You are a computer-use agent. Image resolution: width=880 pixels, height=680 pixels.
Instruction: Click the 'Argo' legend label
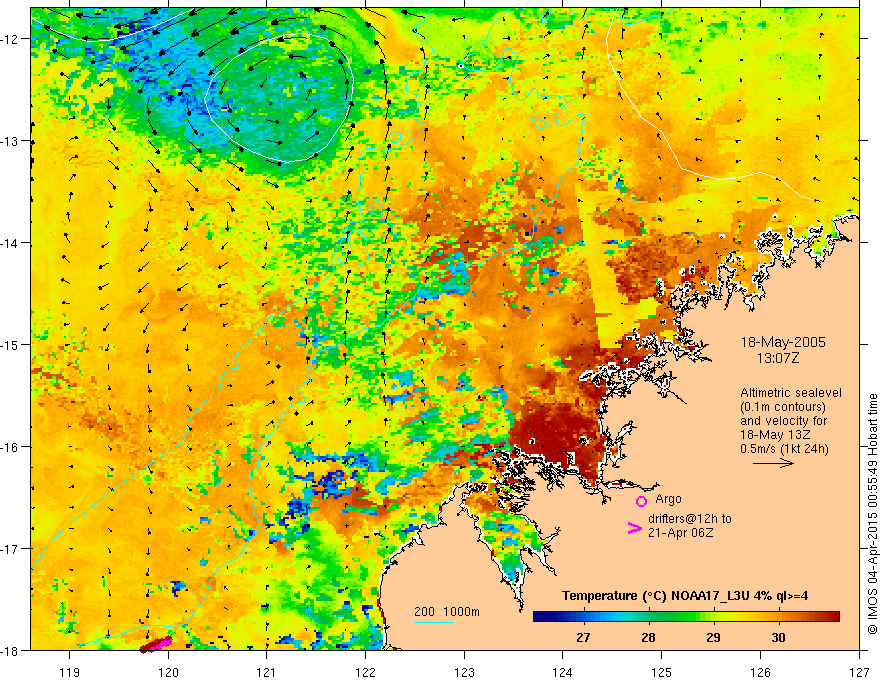(x=668, y=499)
